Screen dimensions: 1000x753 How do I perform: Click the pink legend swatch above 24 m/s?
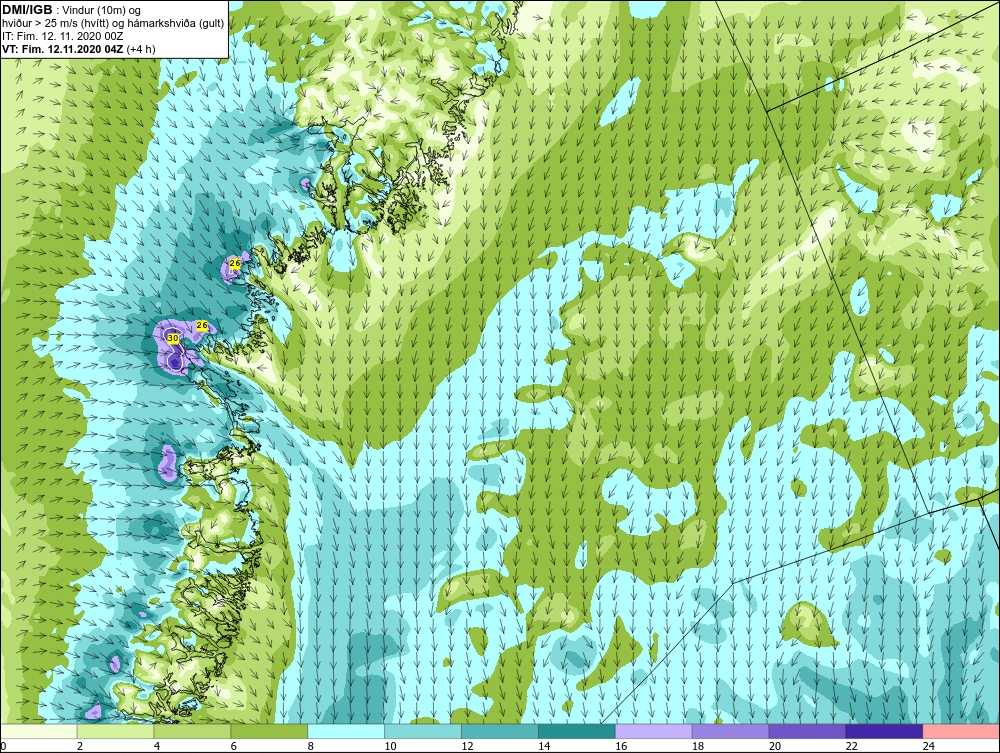[961, 731]
